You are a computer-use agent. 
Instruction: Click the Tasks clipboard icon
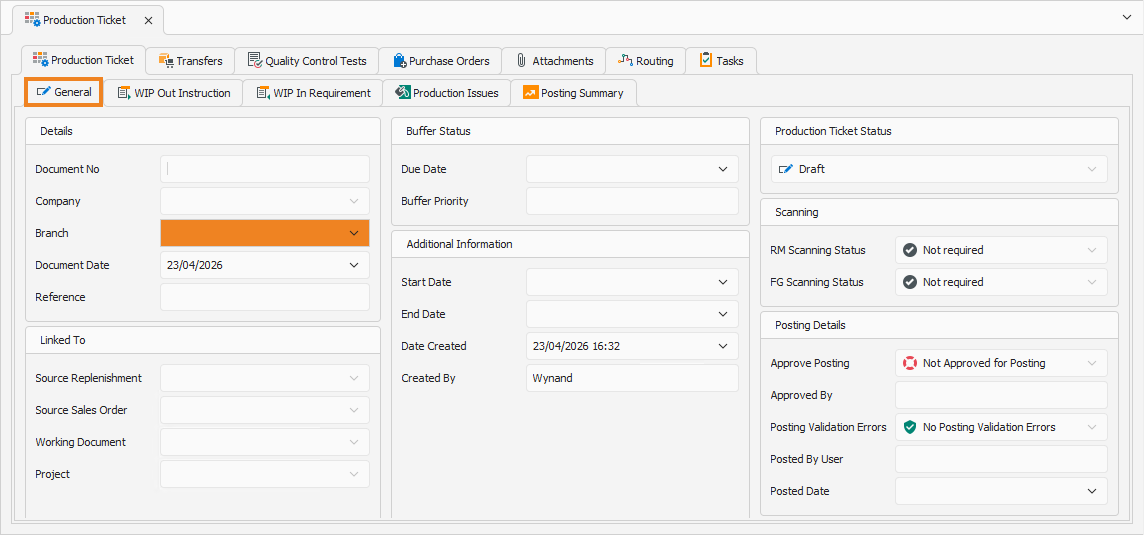tap(706, 60)
